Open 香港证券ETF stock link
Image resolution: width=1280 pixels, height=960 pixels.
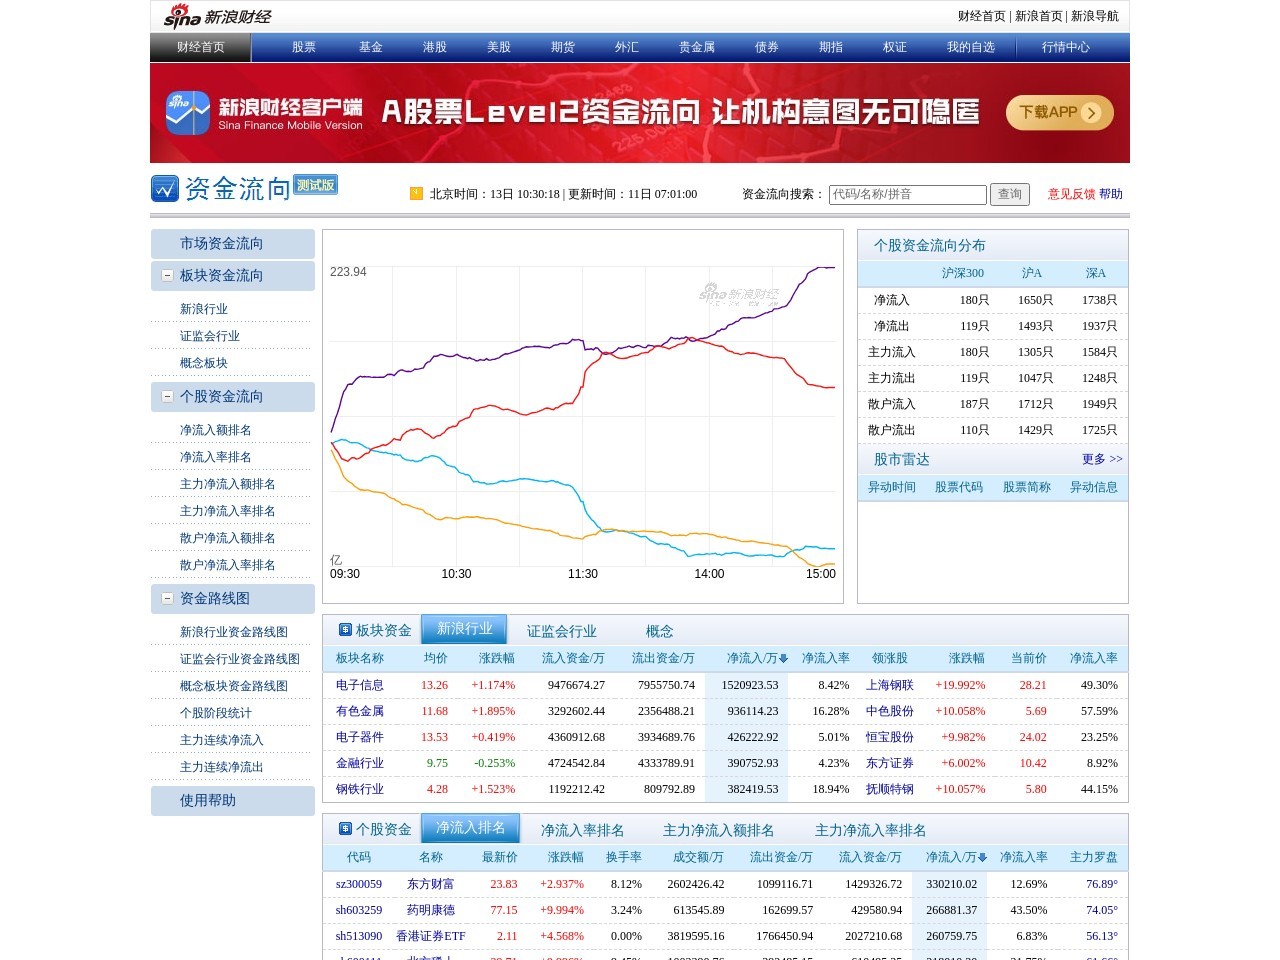tap(431, 936)
